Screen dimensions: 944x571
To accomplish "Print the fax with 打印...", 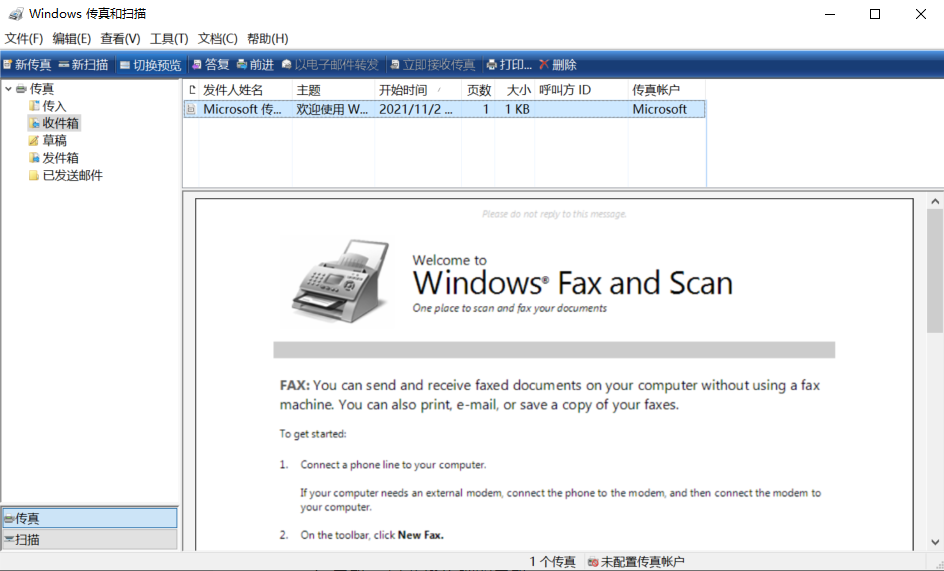I will [509, 64].
